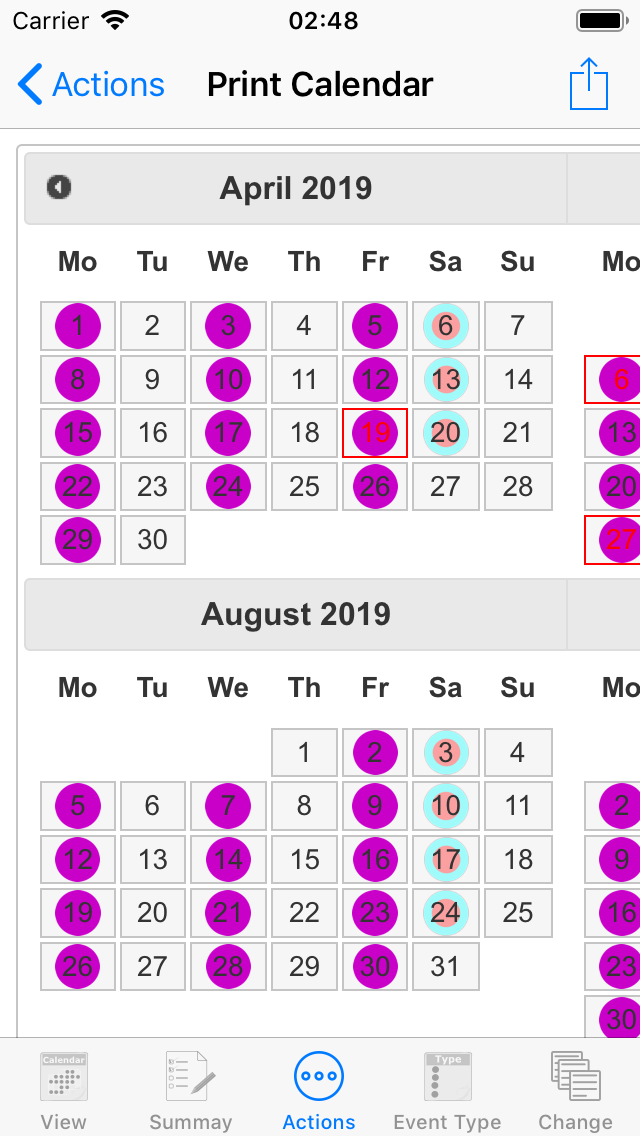Viewport: 640px width, 1136px height.
Task: Tap August 24 cyan-ringed date
Action: (446, 913)
